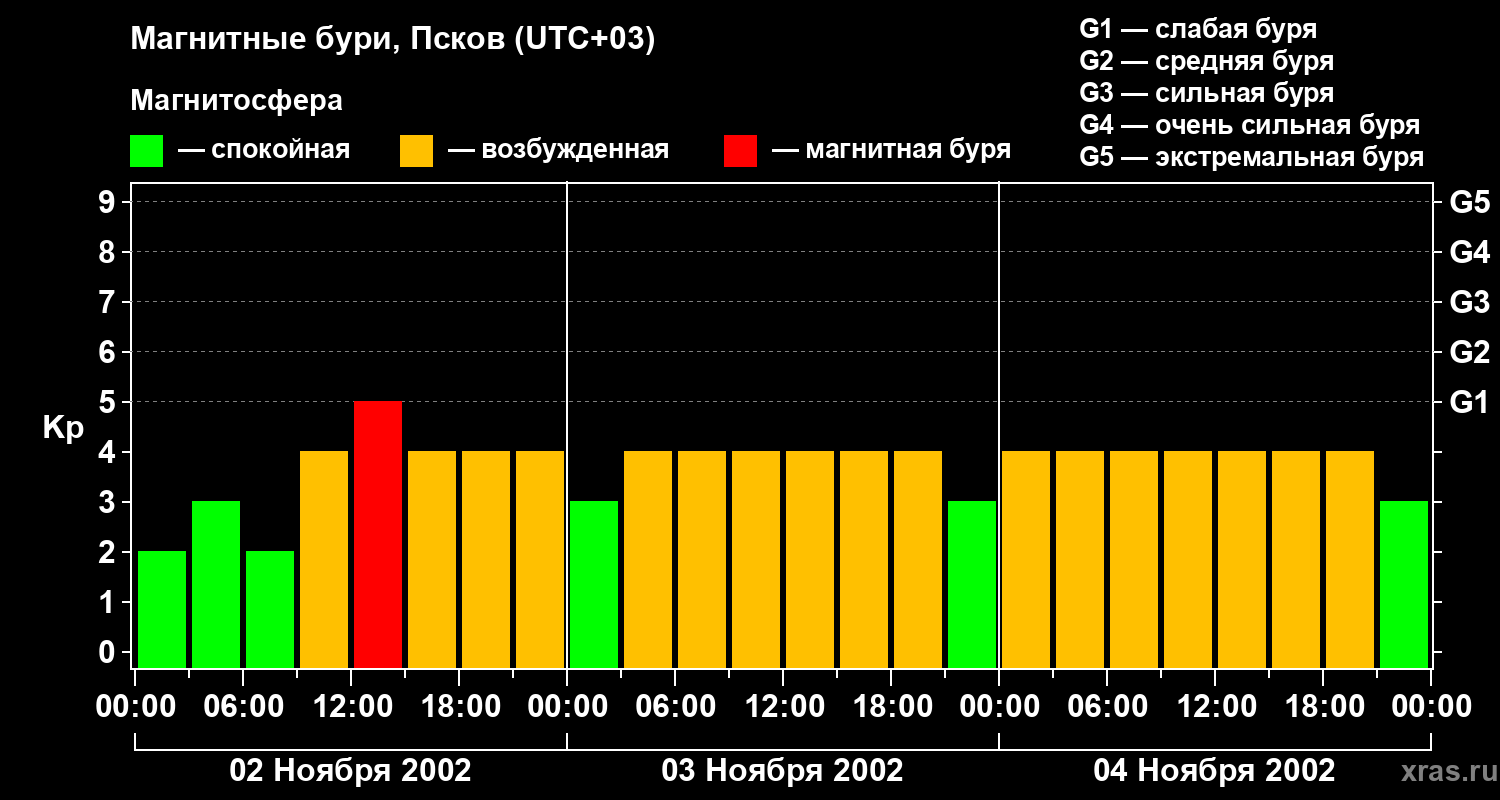Click the '— спокойная' legend label
The image size is (1500, 800).
[x=264, y=150]
